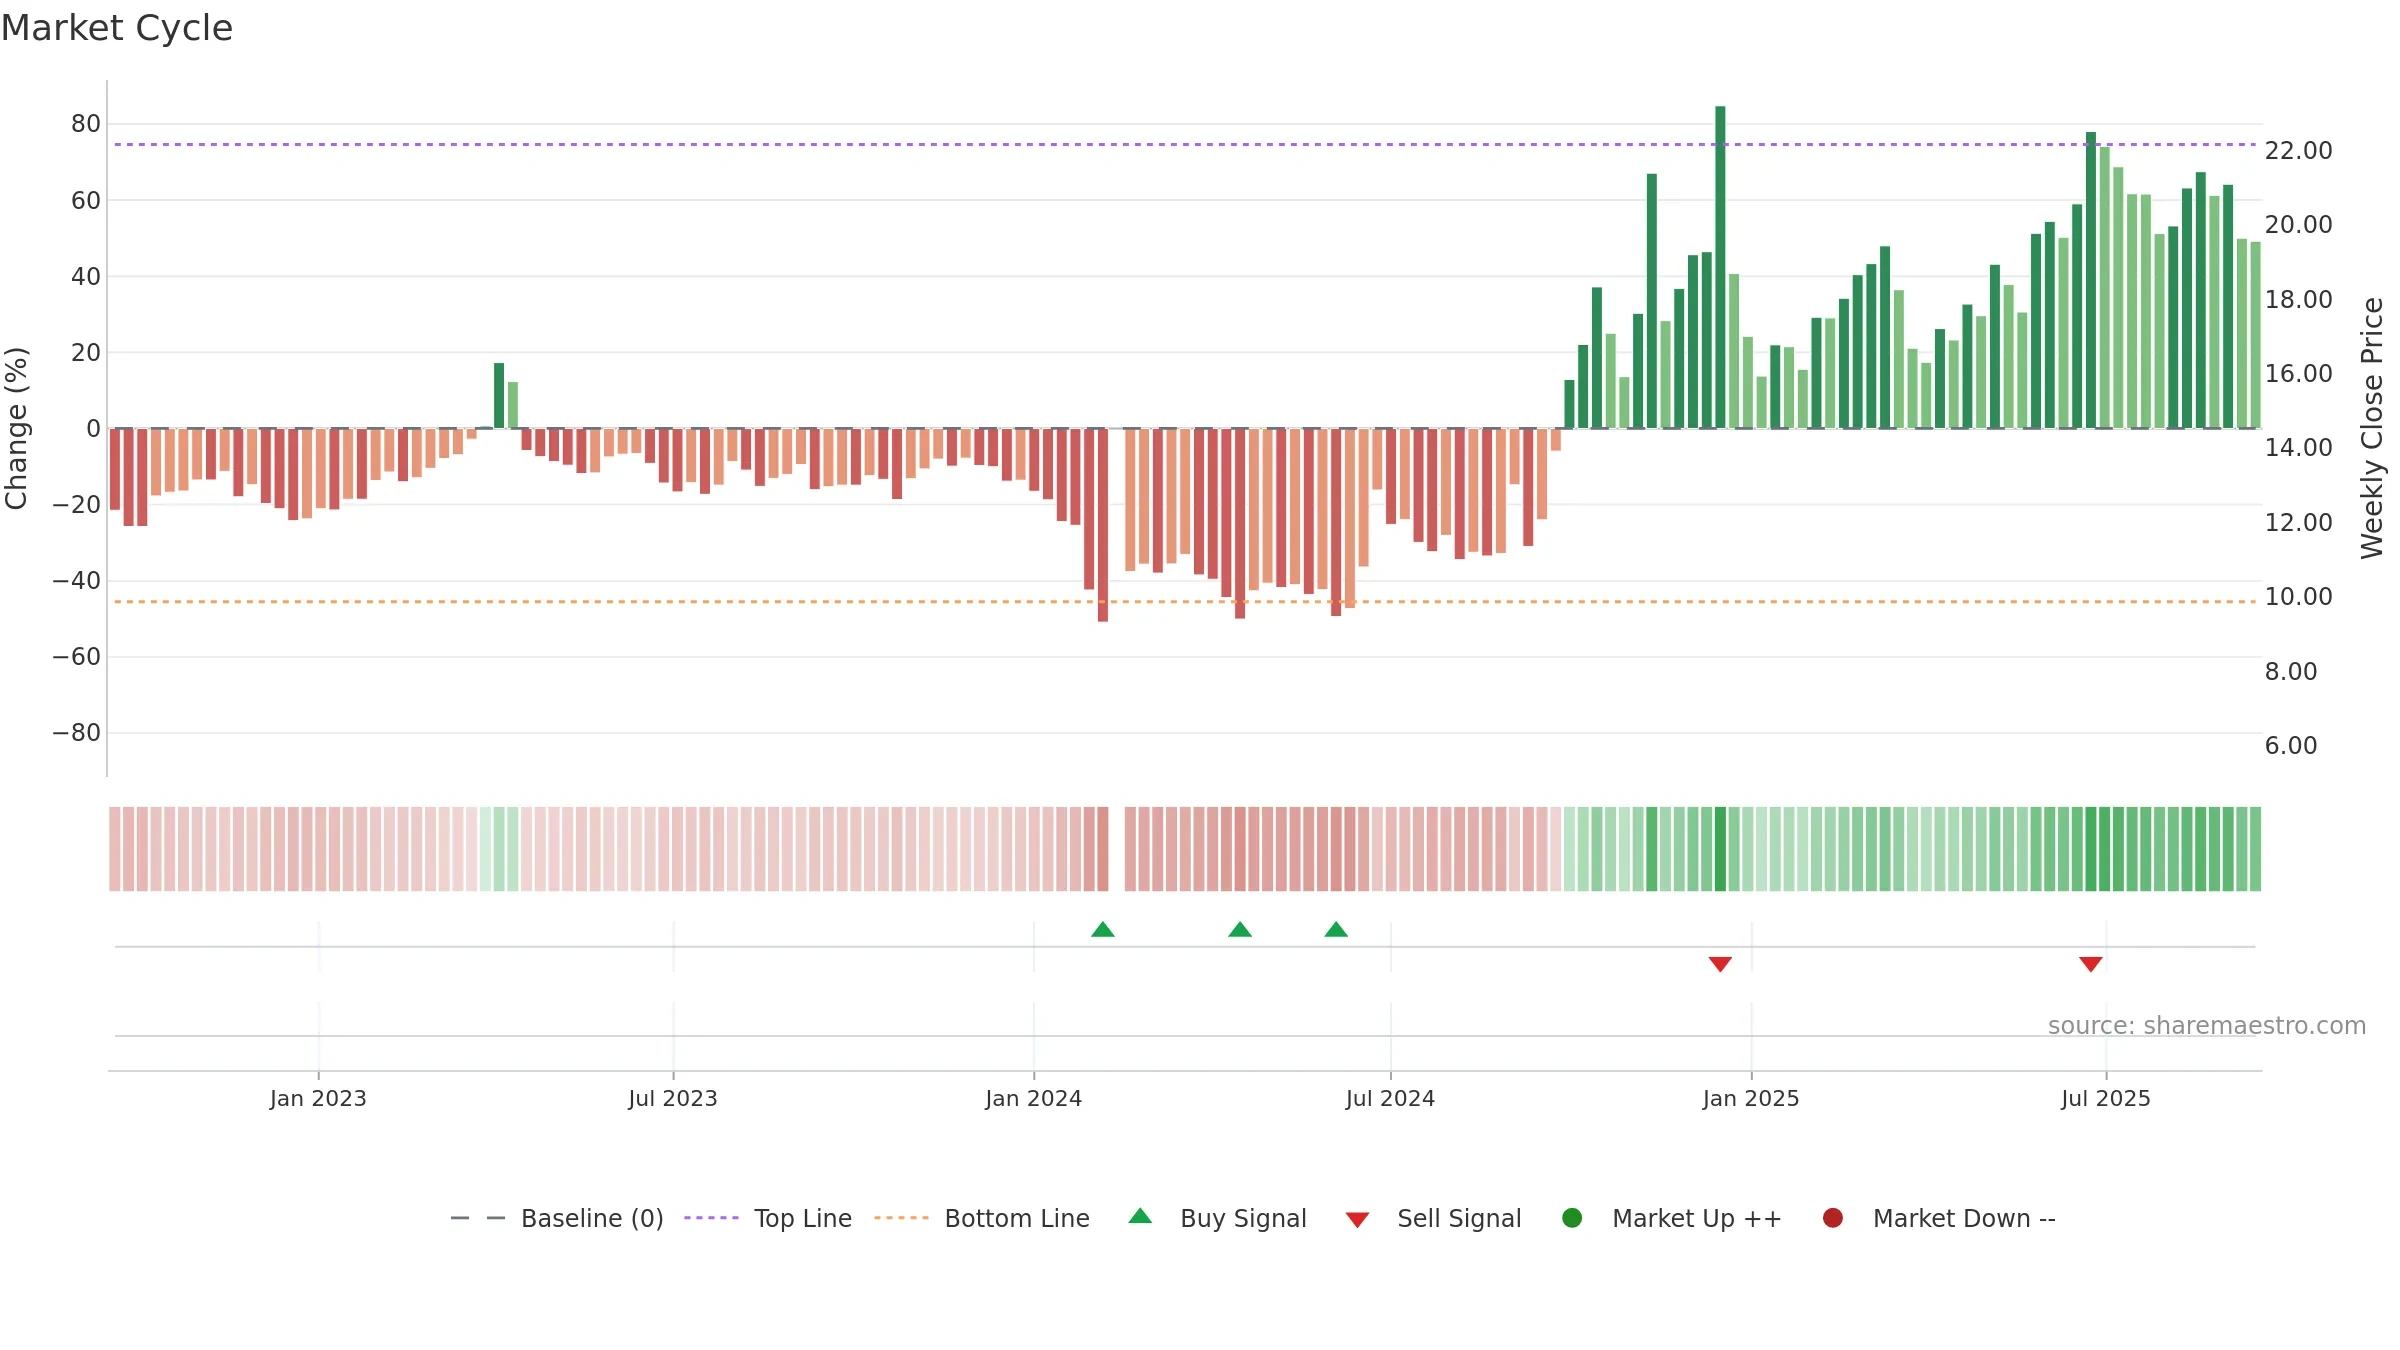This screenshot has width=2400, height=1350.
Task: Click the 6.00 price tick label
Action: 2291,746
